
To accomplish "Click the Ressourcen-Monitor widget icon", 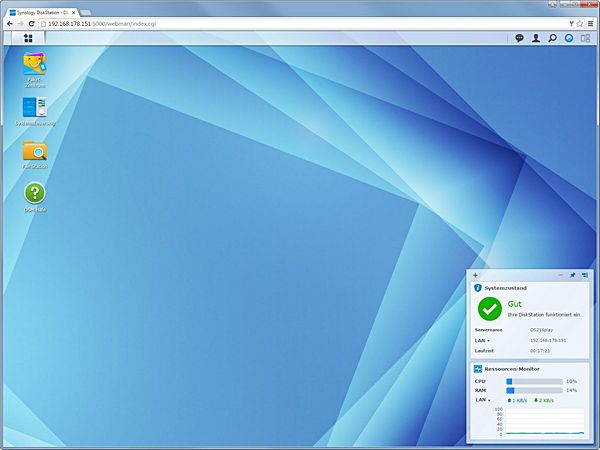I will point(478,369).
